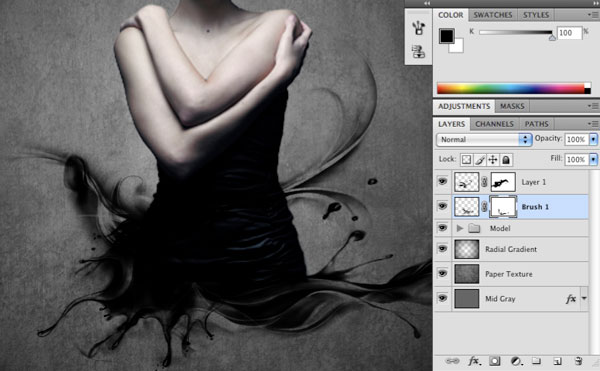Image resolution: width=600 pixels, height=371 pixels.
Task: Select Layer 1 layer thumbnail
Action: (466, 182)
